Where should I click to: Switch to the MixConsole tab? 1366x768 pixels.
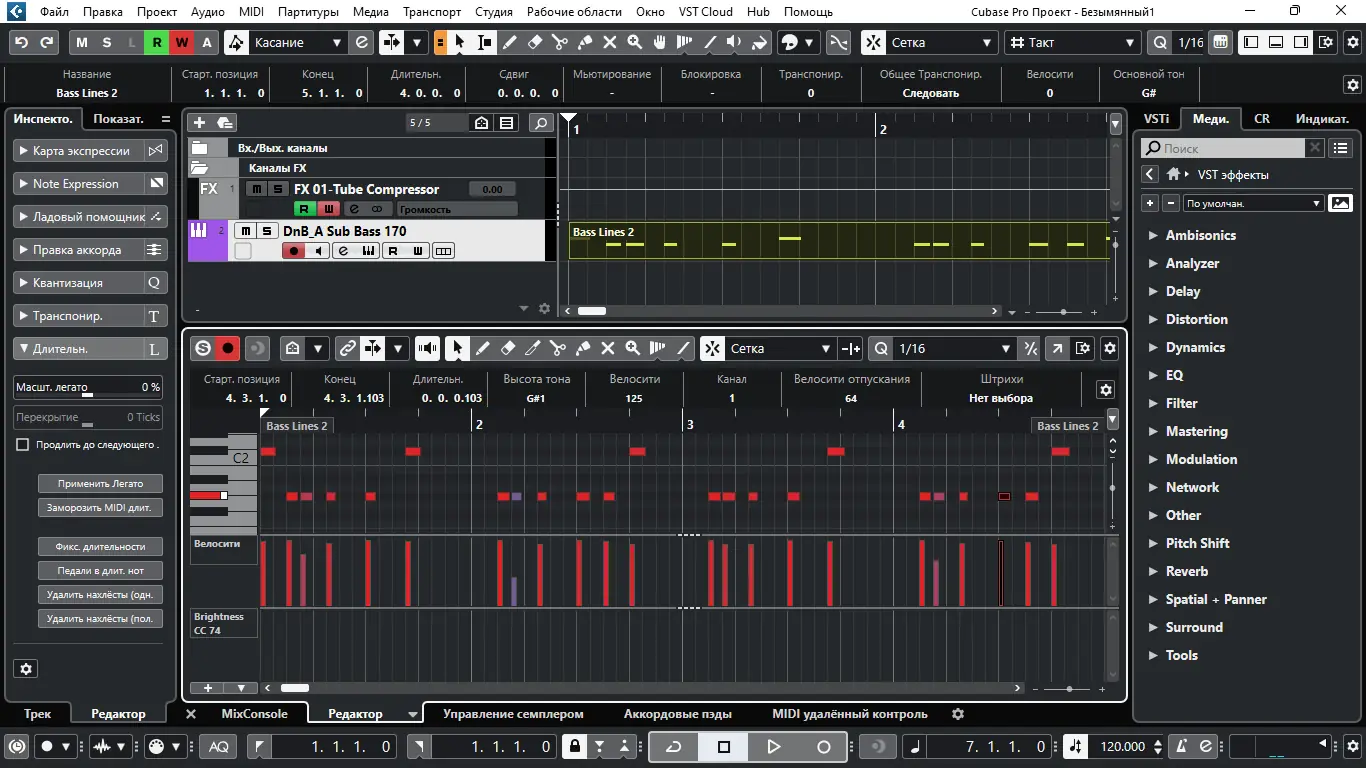(254, 714)
